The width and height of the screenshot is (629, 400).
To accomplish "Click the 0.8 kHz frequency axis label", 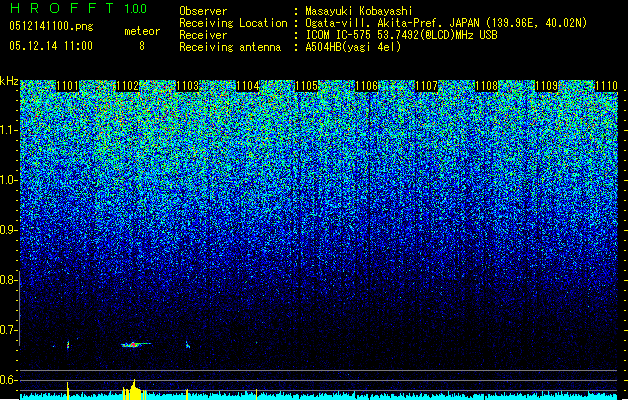I will pyautogui.click(x=8, y=280).
